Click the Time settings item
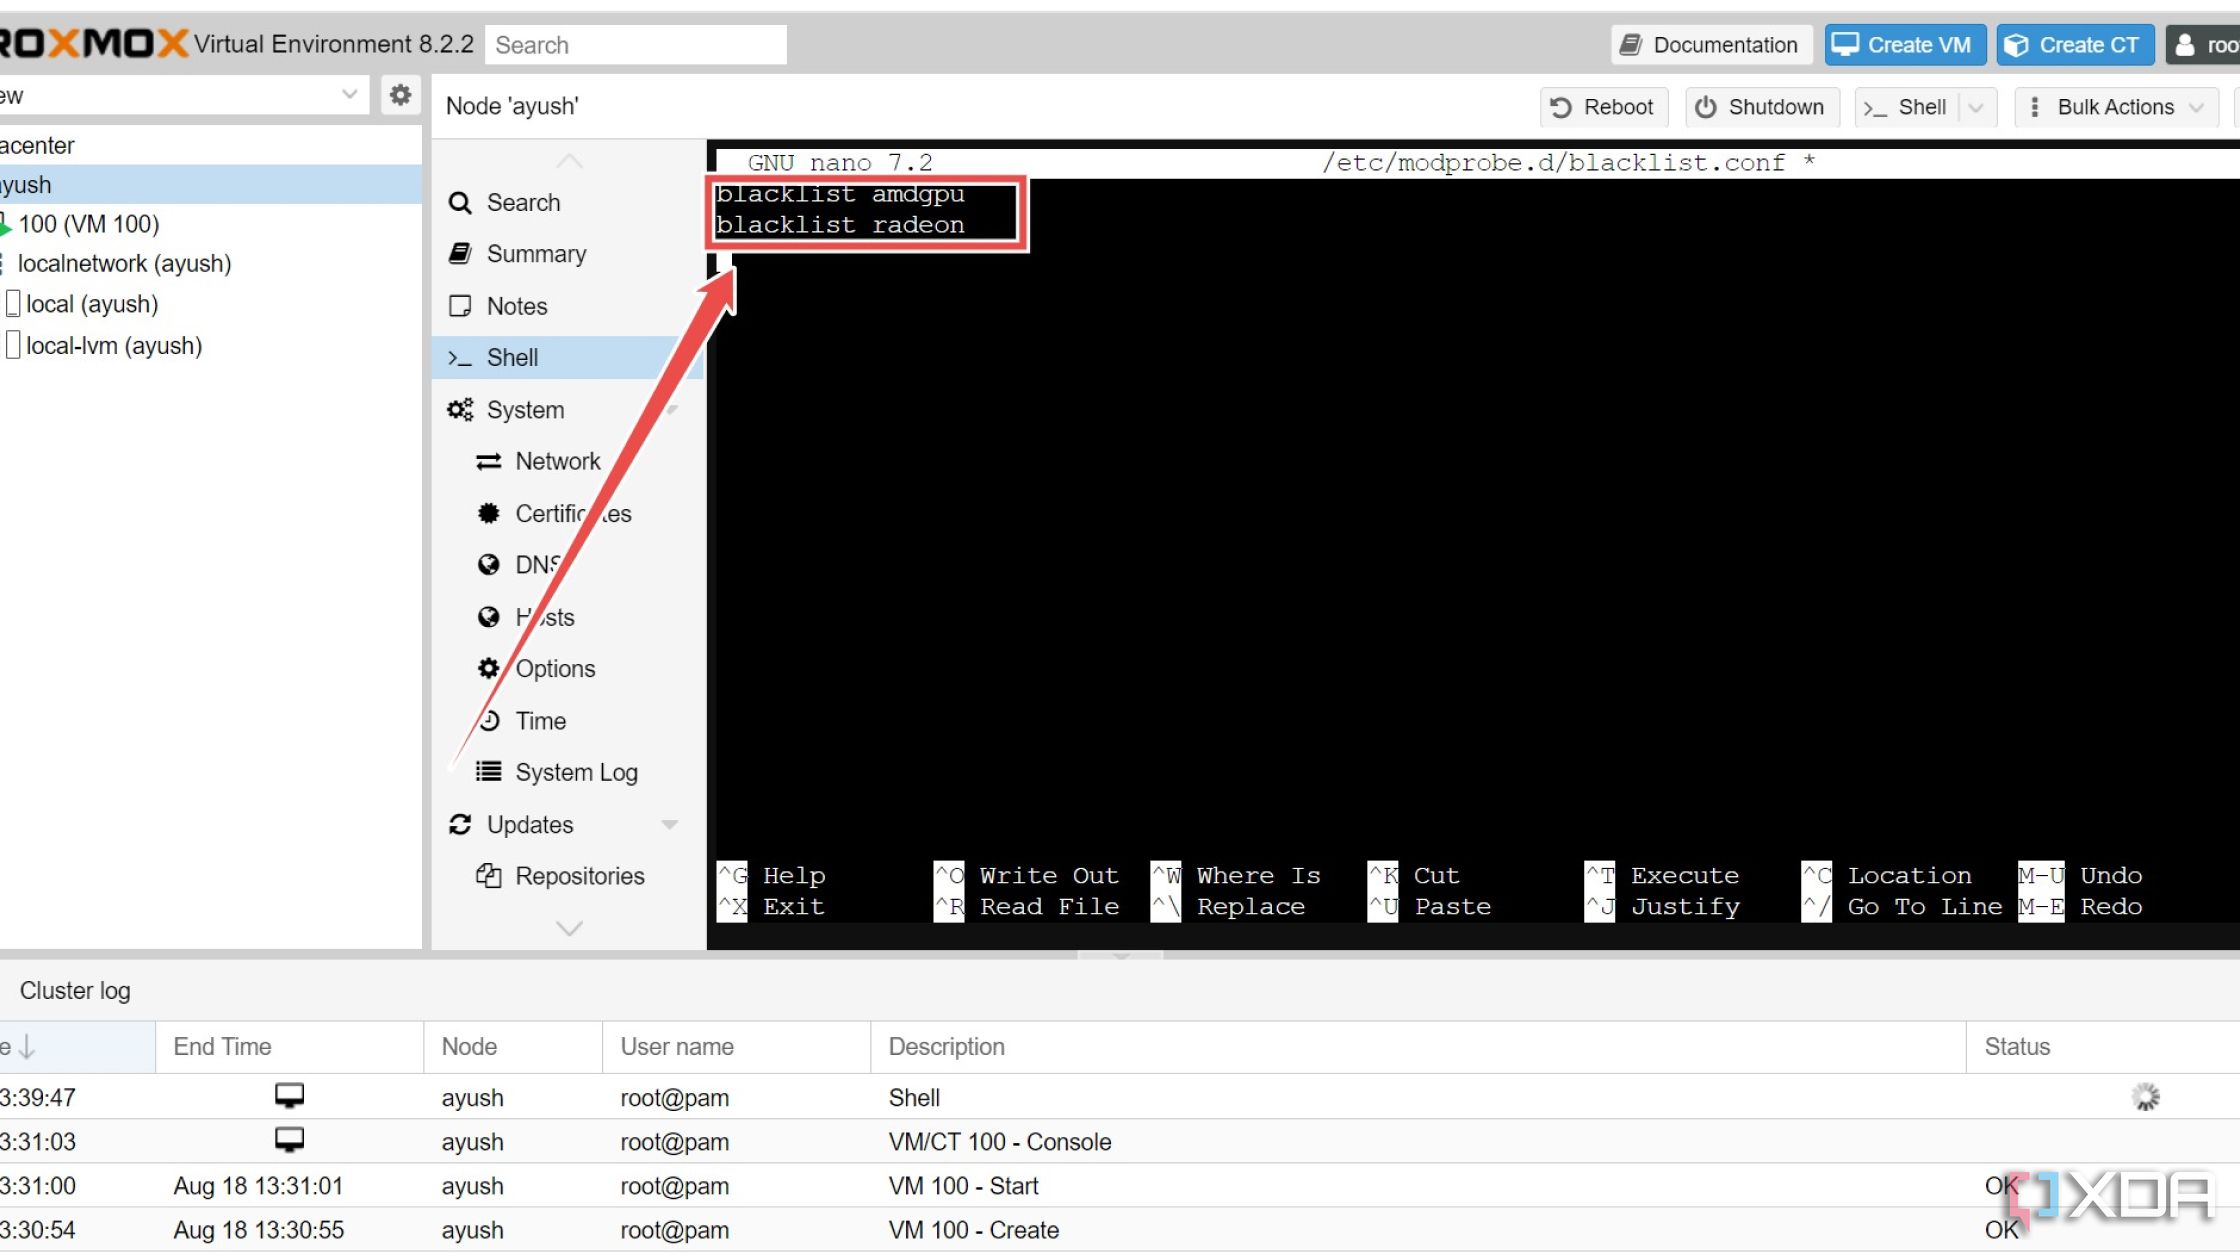 click(540, 720)
